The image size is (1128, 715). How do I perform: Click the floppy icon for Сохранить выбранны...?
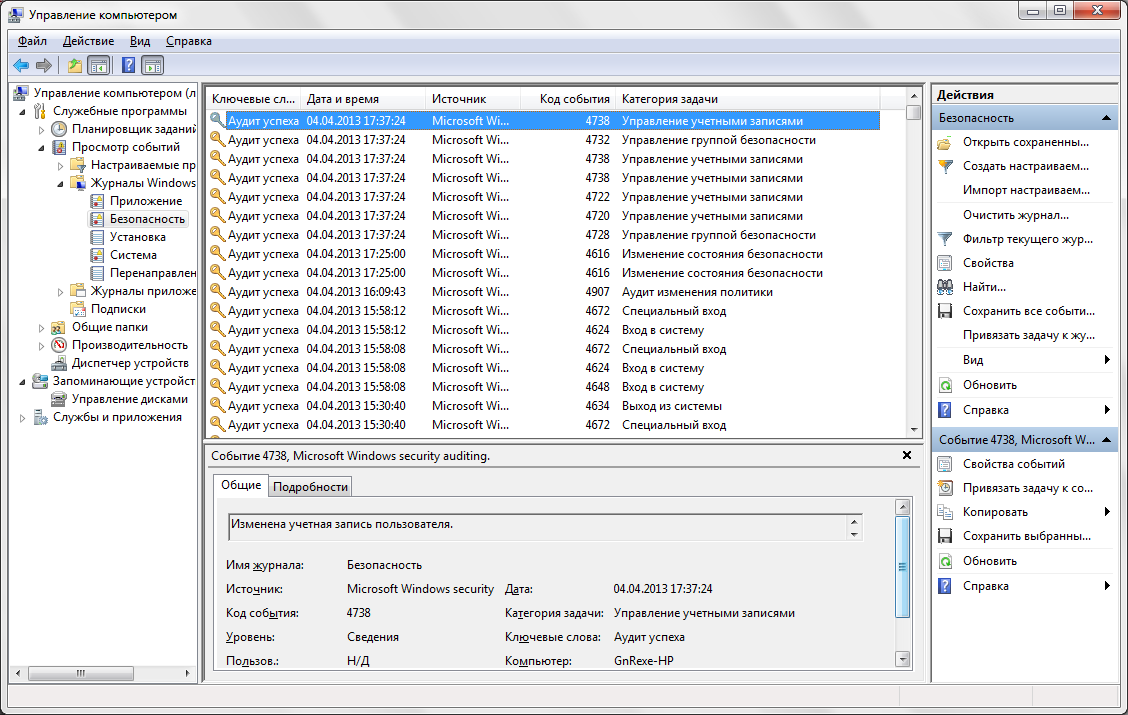(945, 536)
